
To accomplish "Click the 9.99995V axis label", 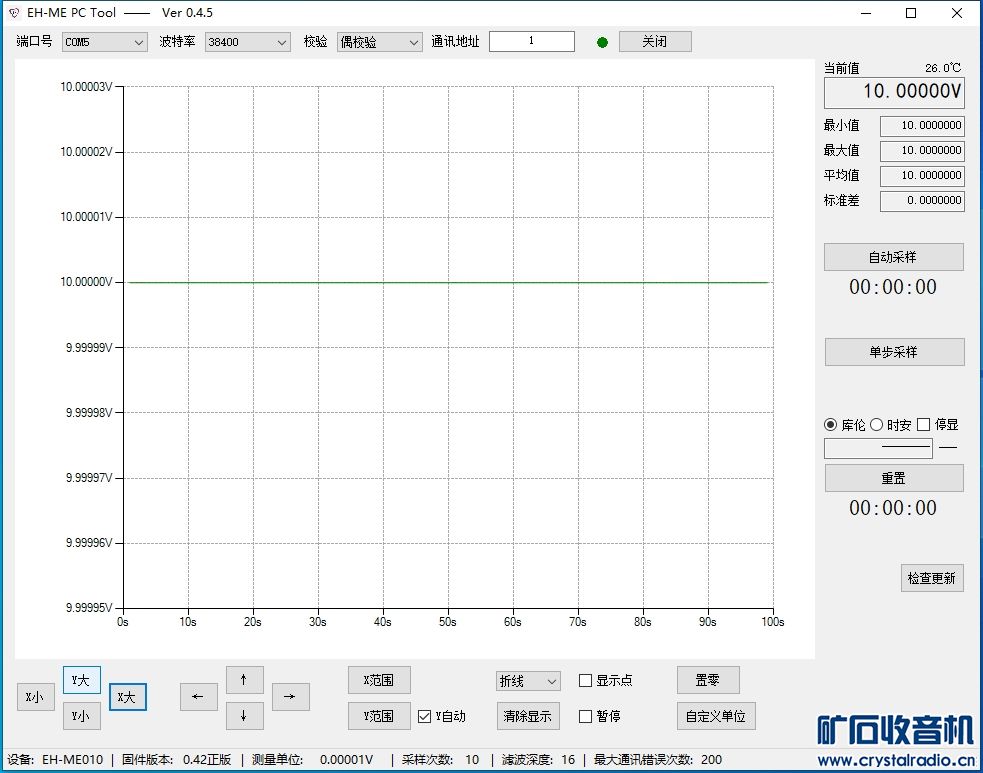I will (x=89, y=607).
